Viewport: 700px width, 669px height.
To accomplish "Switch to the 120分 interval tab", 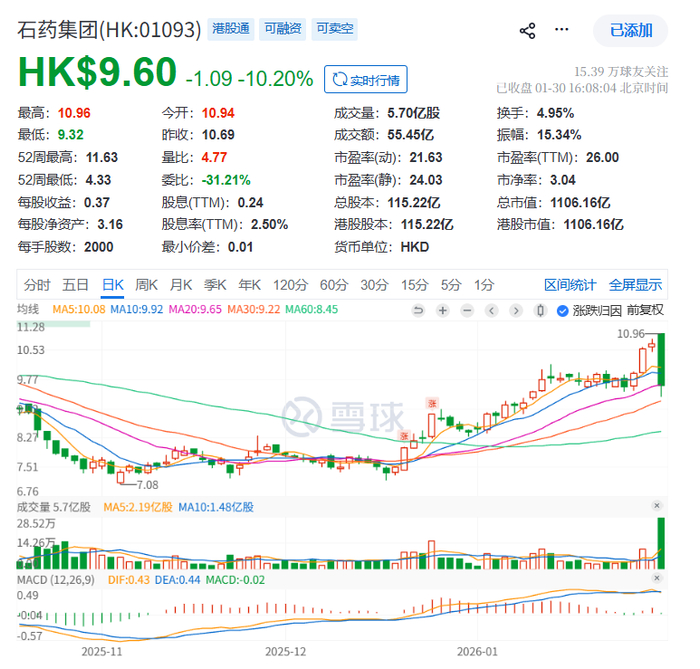I will click(x=291, y=285).
